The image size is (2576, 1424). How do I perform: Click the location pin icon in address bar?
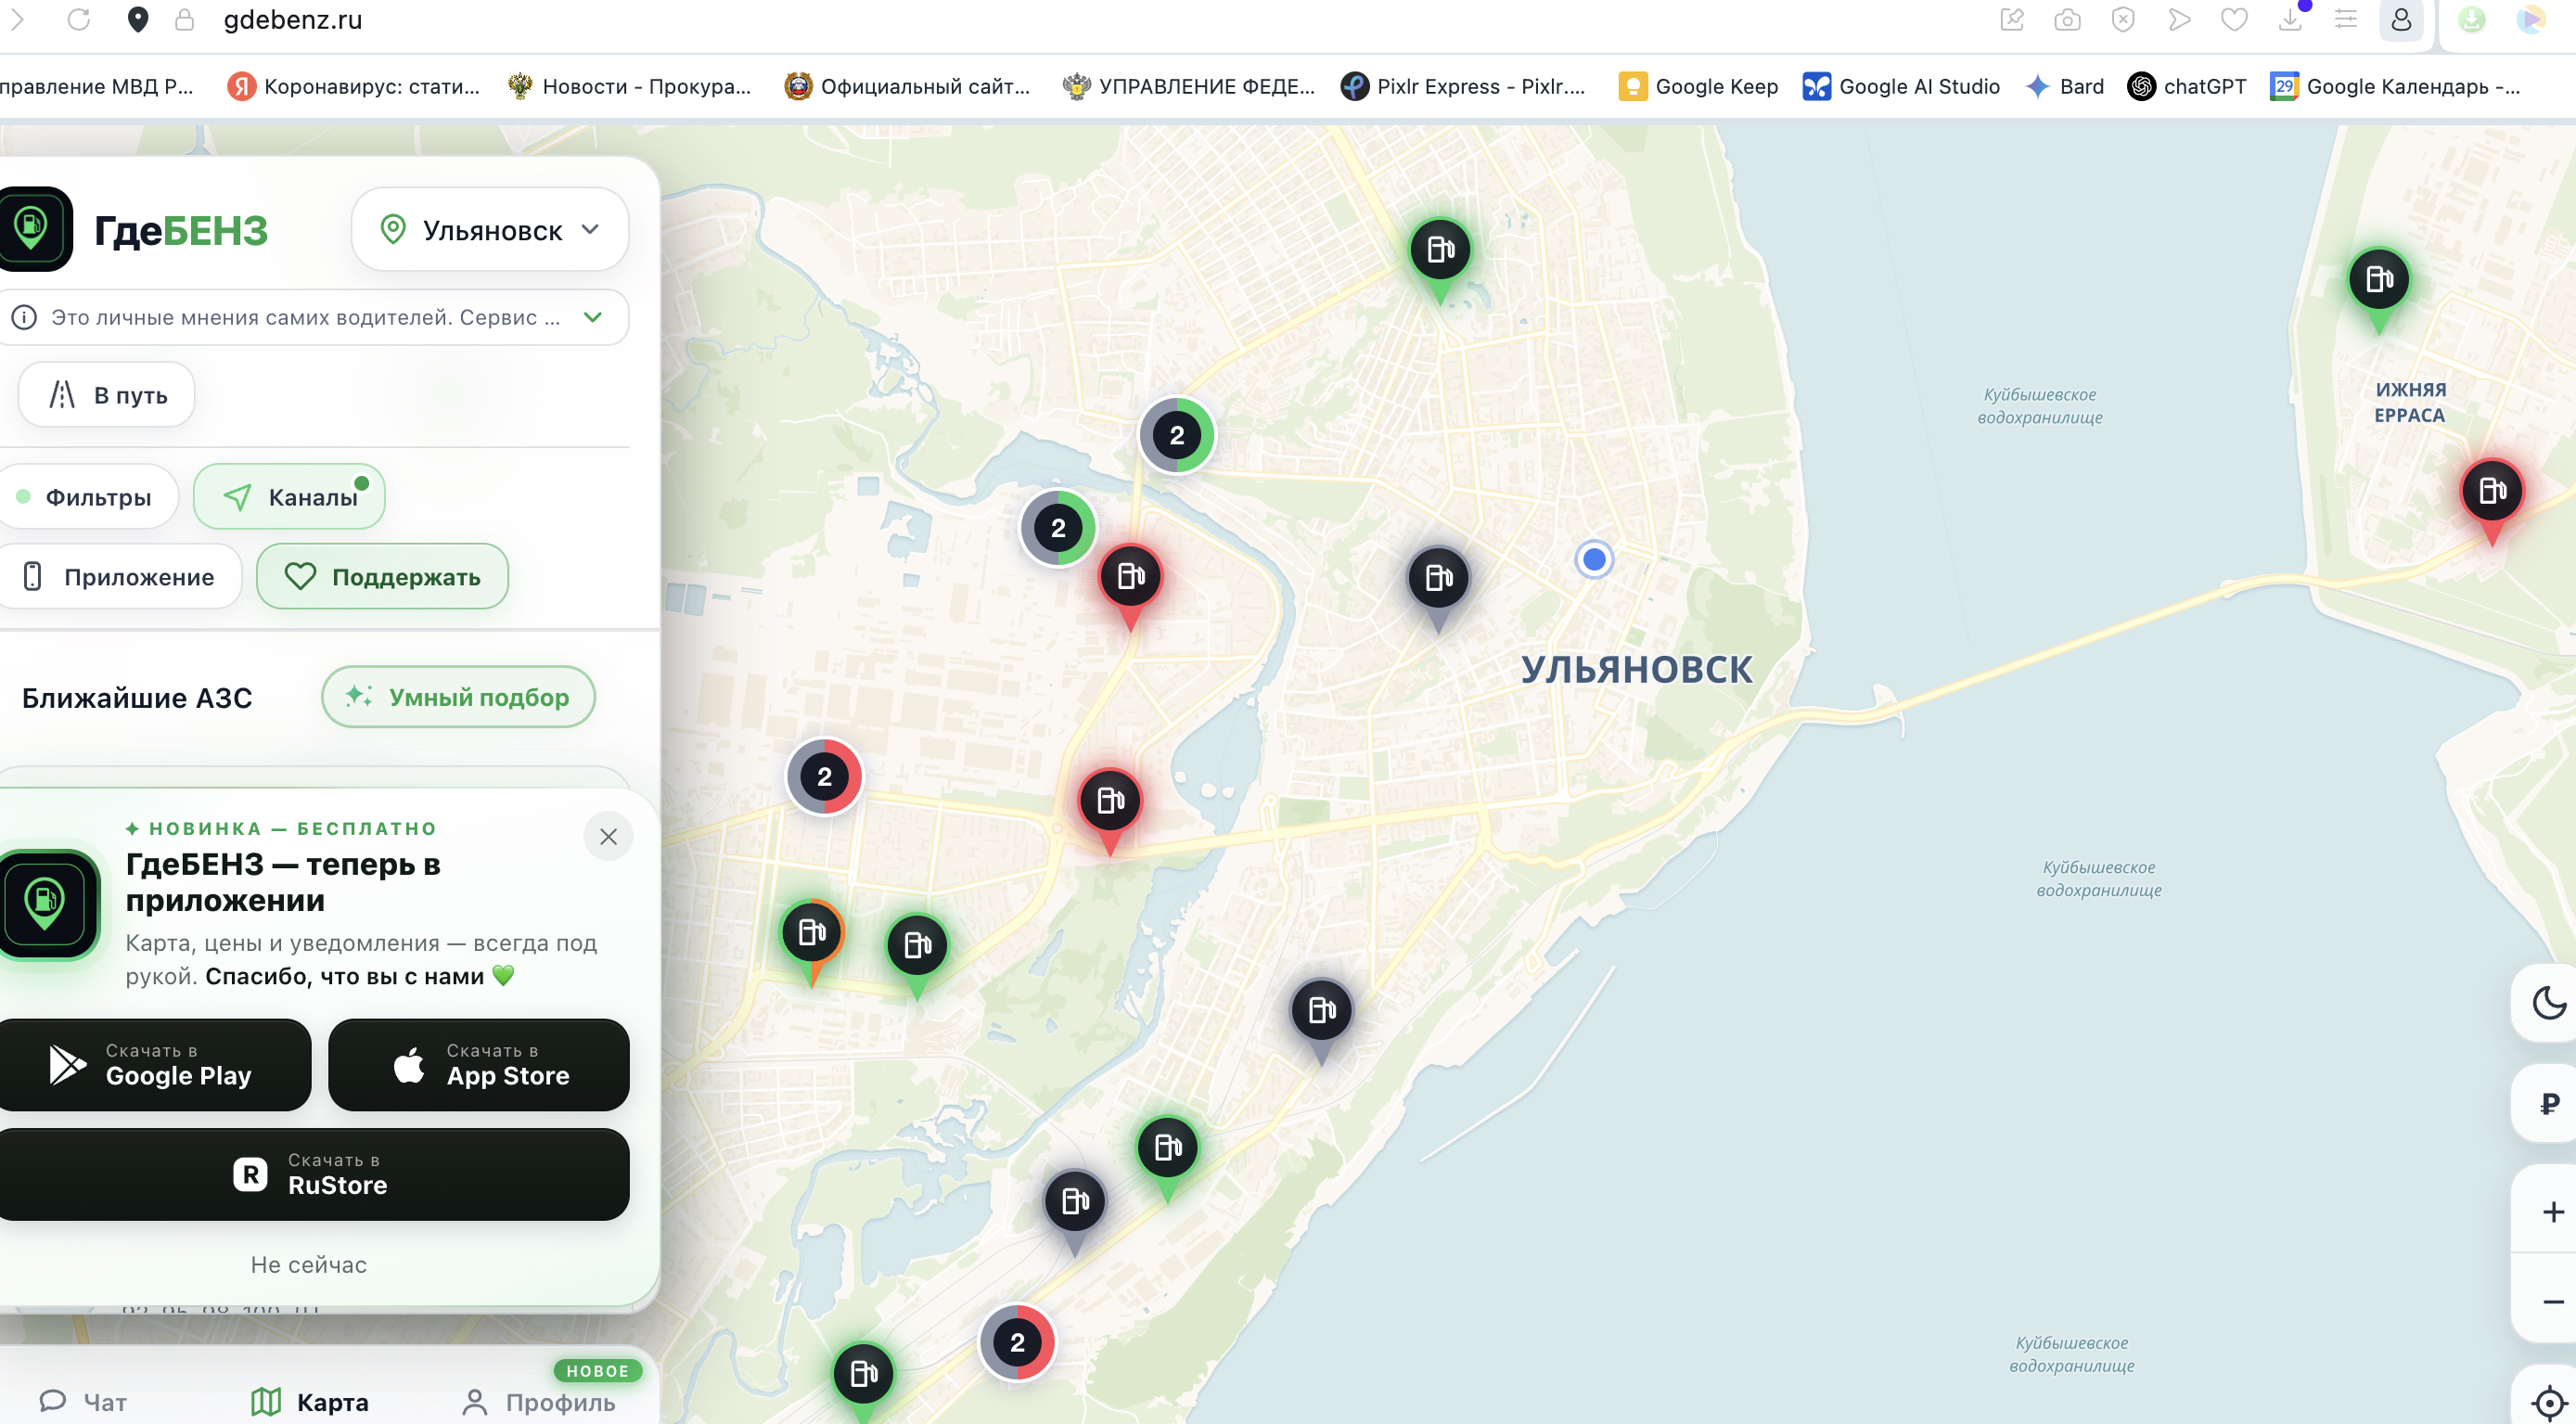[x=138, y=20]
